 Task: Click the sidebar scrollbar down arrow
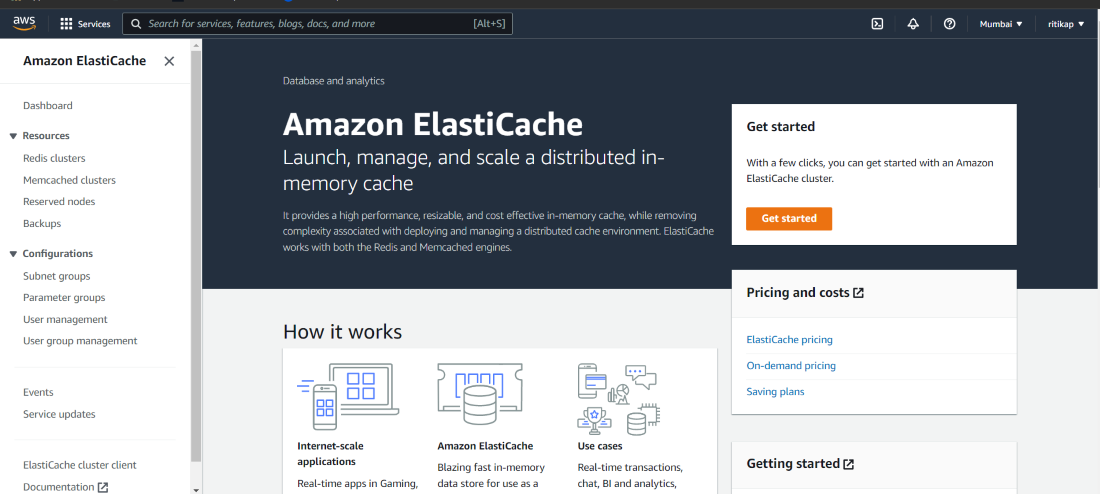pyautogui.click(x=196, y=490)
